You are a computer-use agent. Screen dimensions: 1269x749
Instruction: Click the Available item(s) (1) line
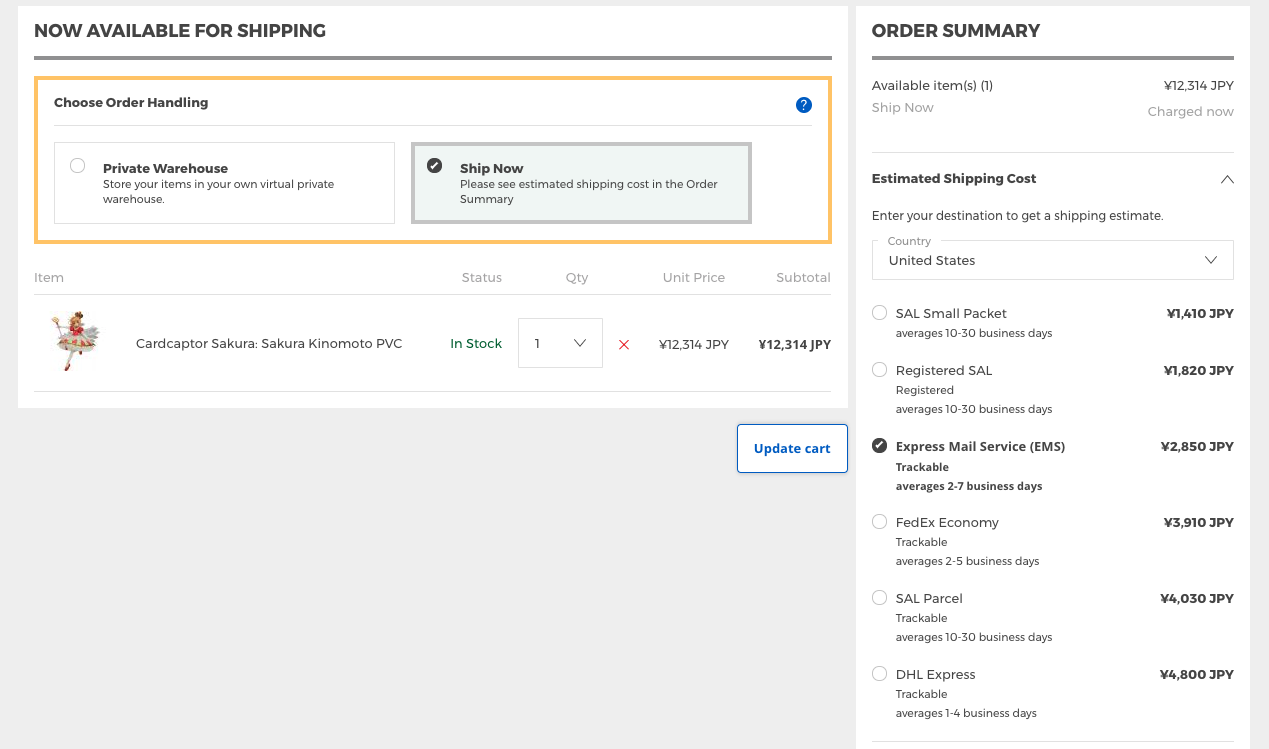click(x=932, y=86)
